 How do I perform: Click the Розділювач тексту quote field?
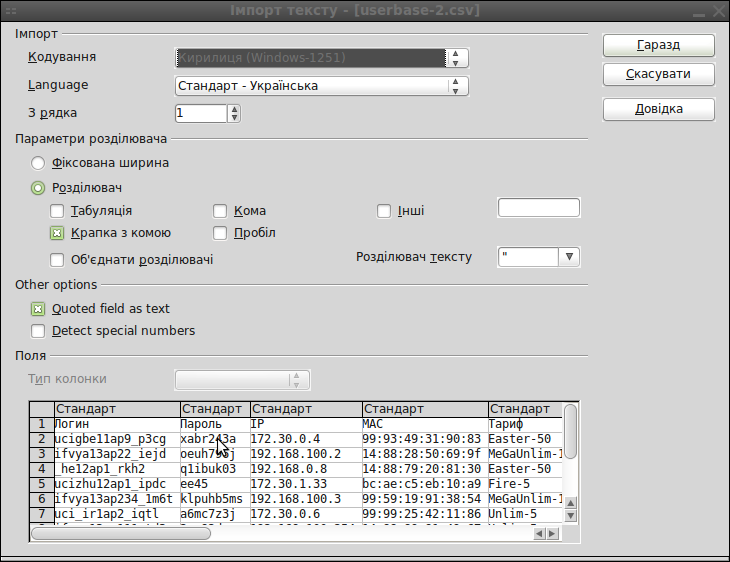tap(528, 257)
